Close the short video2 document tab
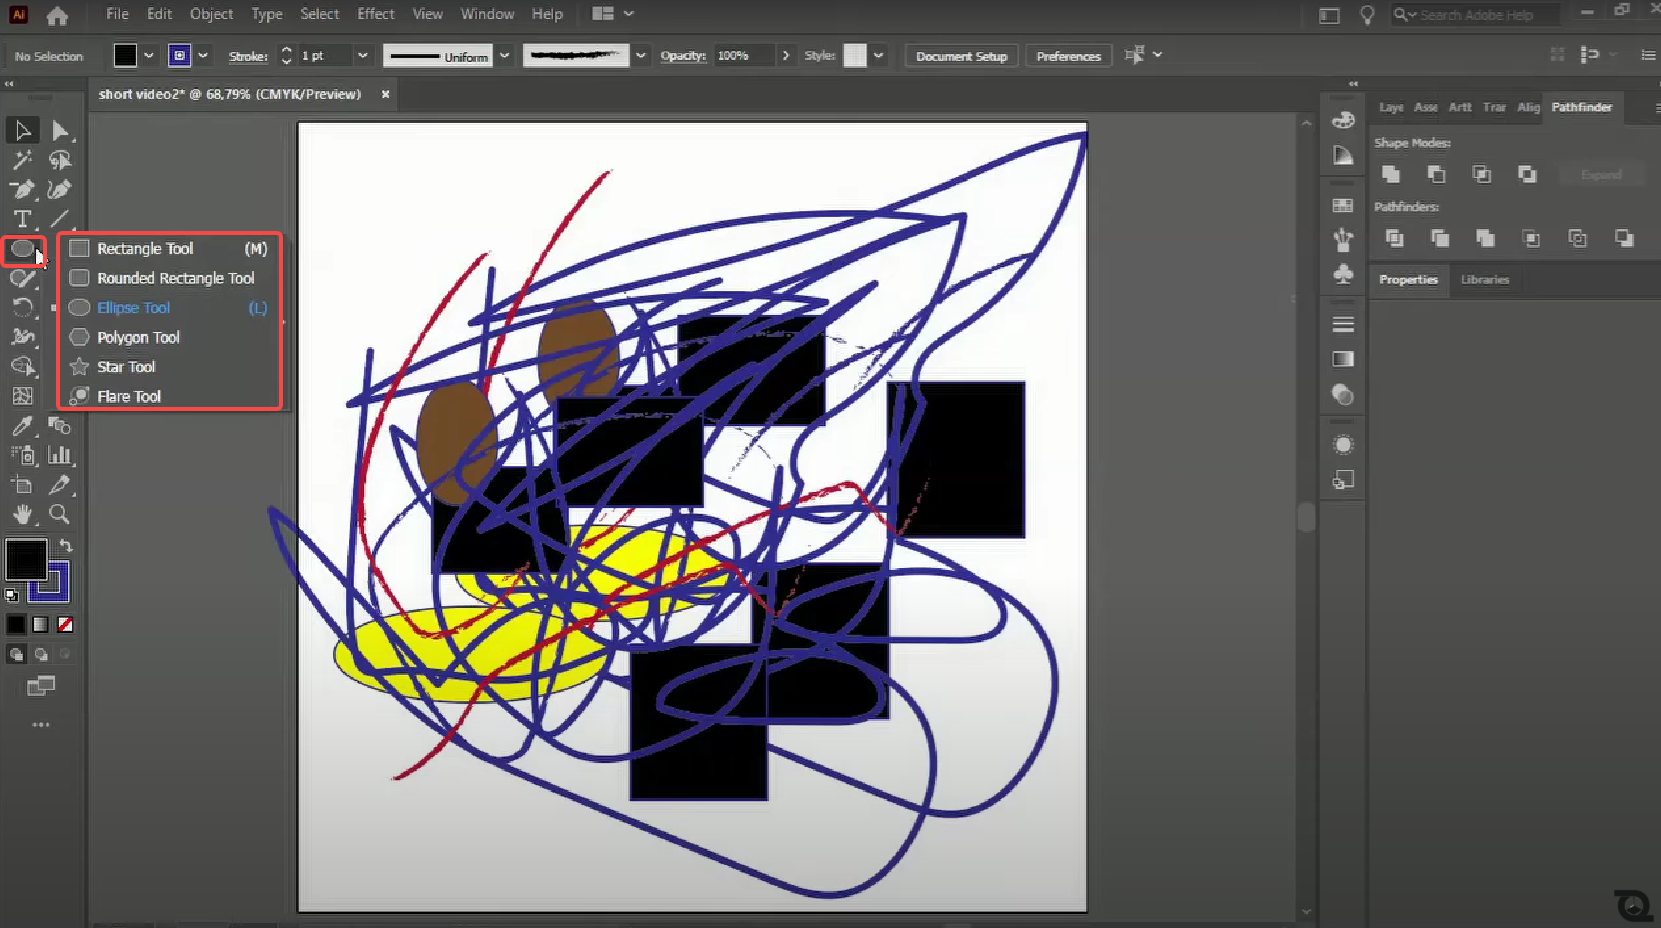 point(385,94)
